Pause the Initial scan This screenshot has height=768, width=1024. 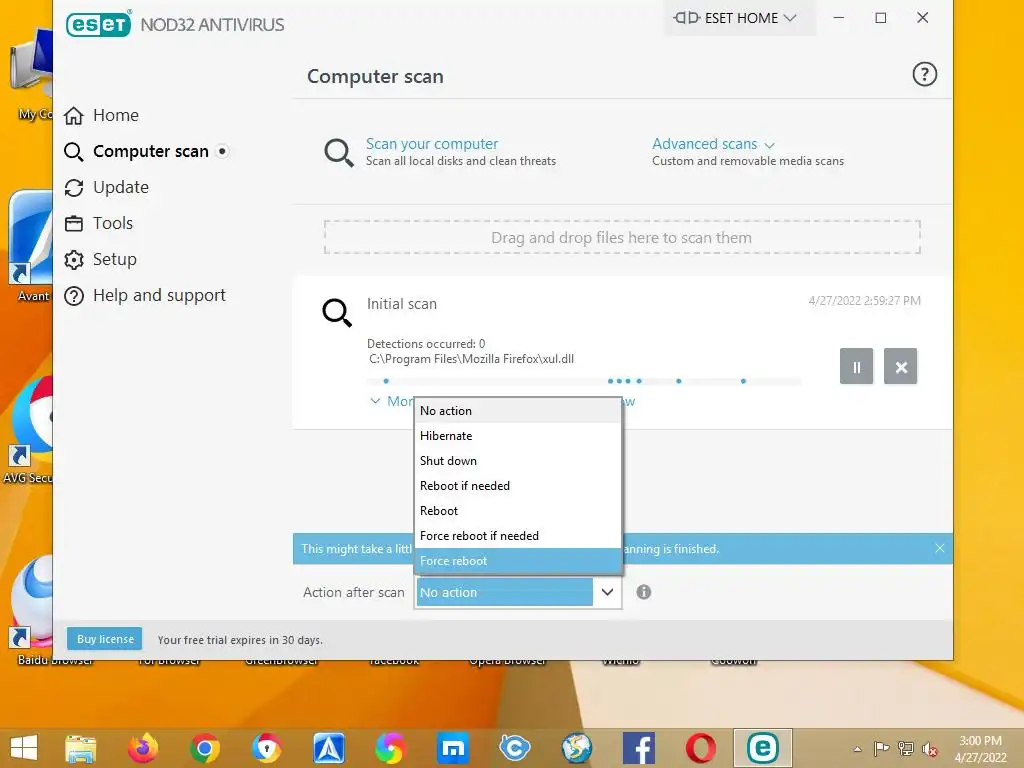pyautogui.click(x=856, y=366)
